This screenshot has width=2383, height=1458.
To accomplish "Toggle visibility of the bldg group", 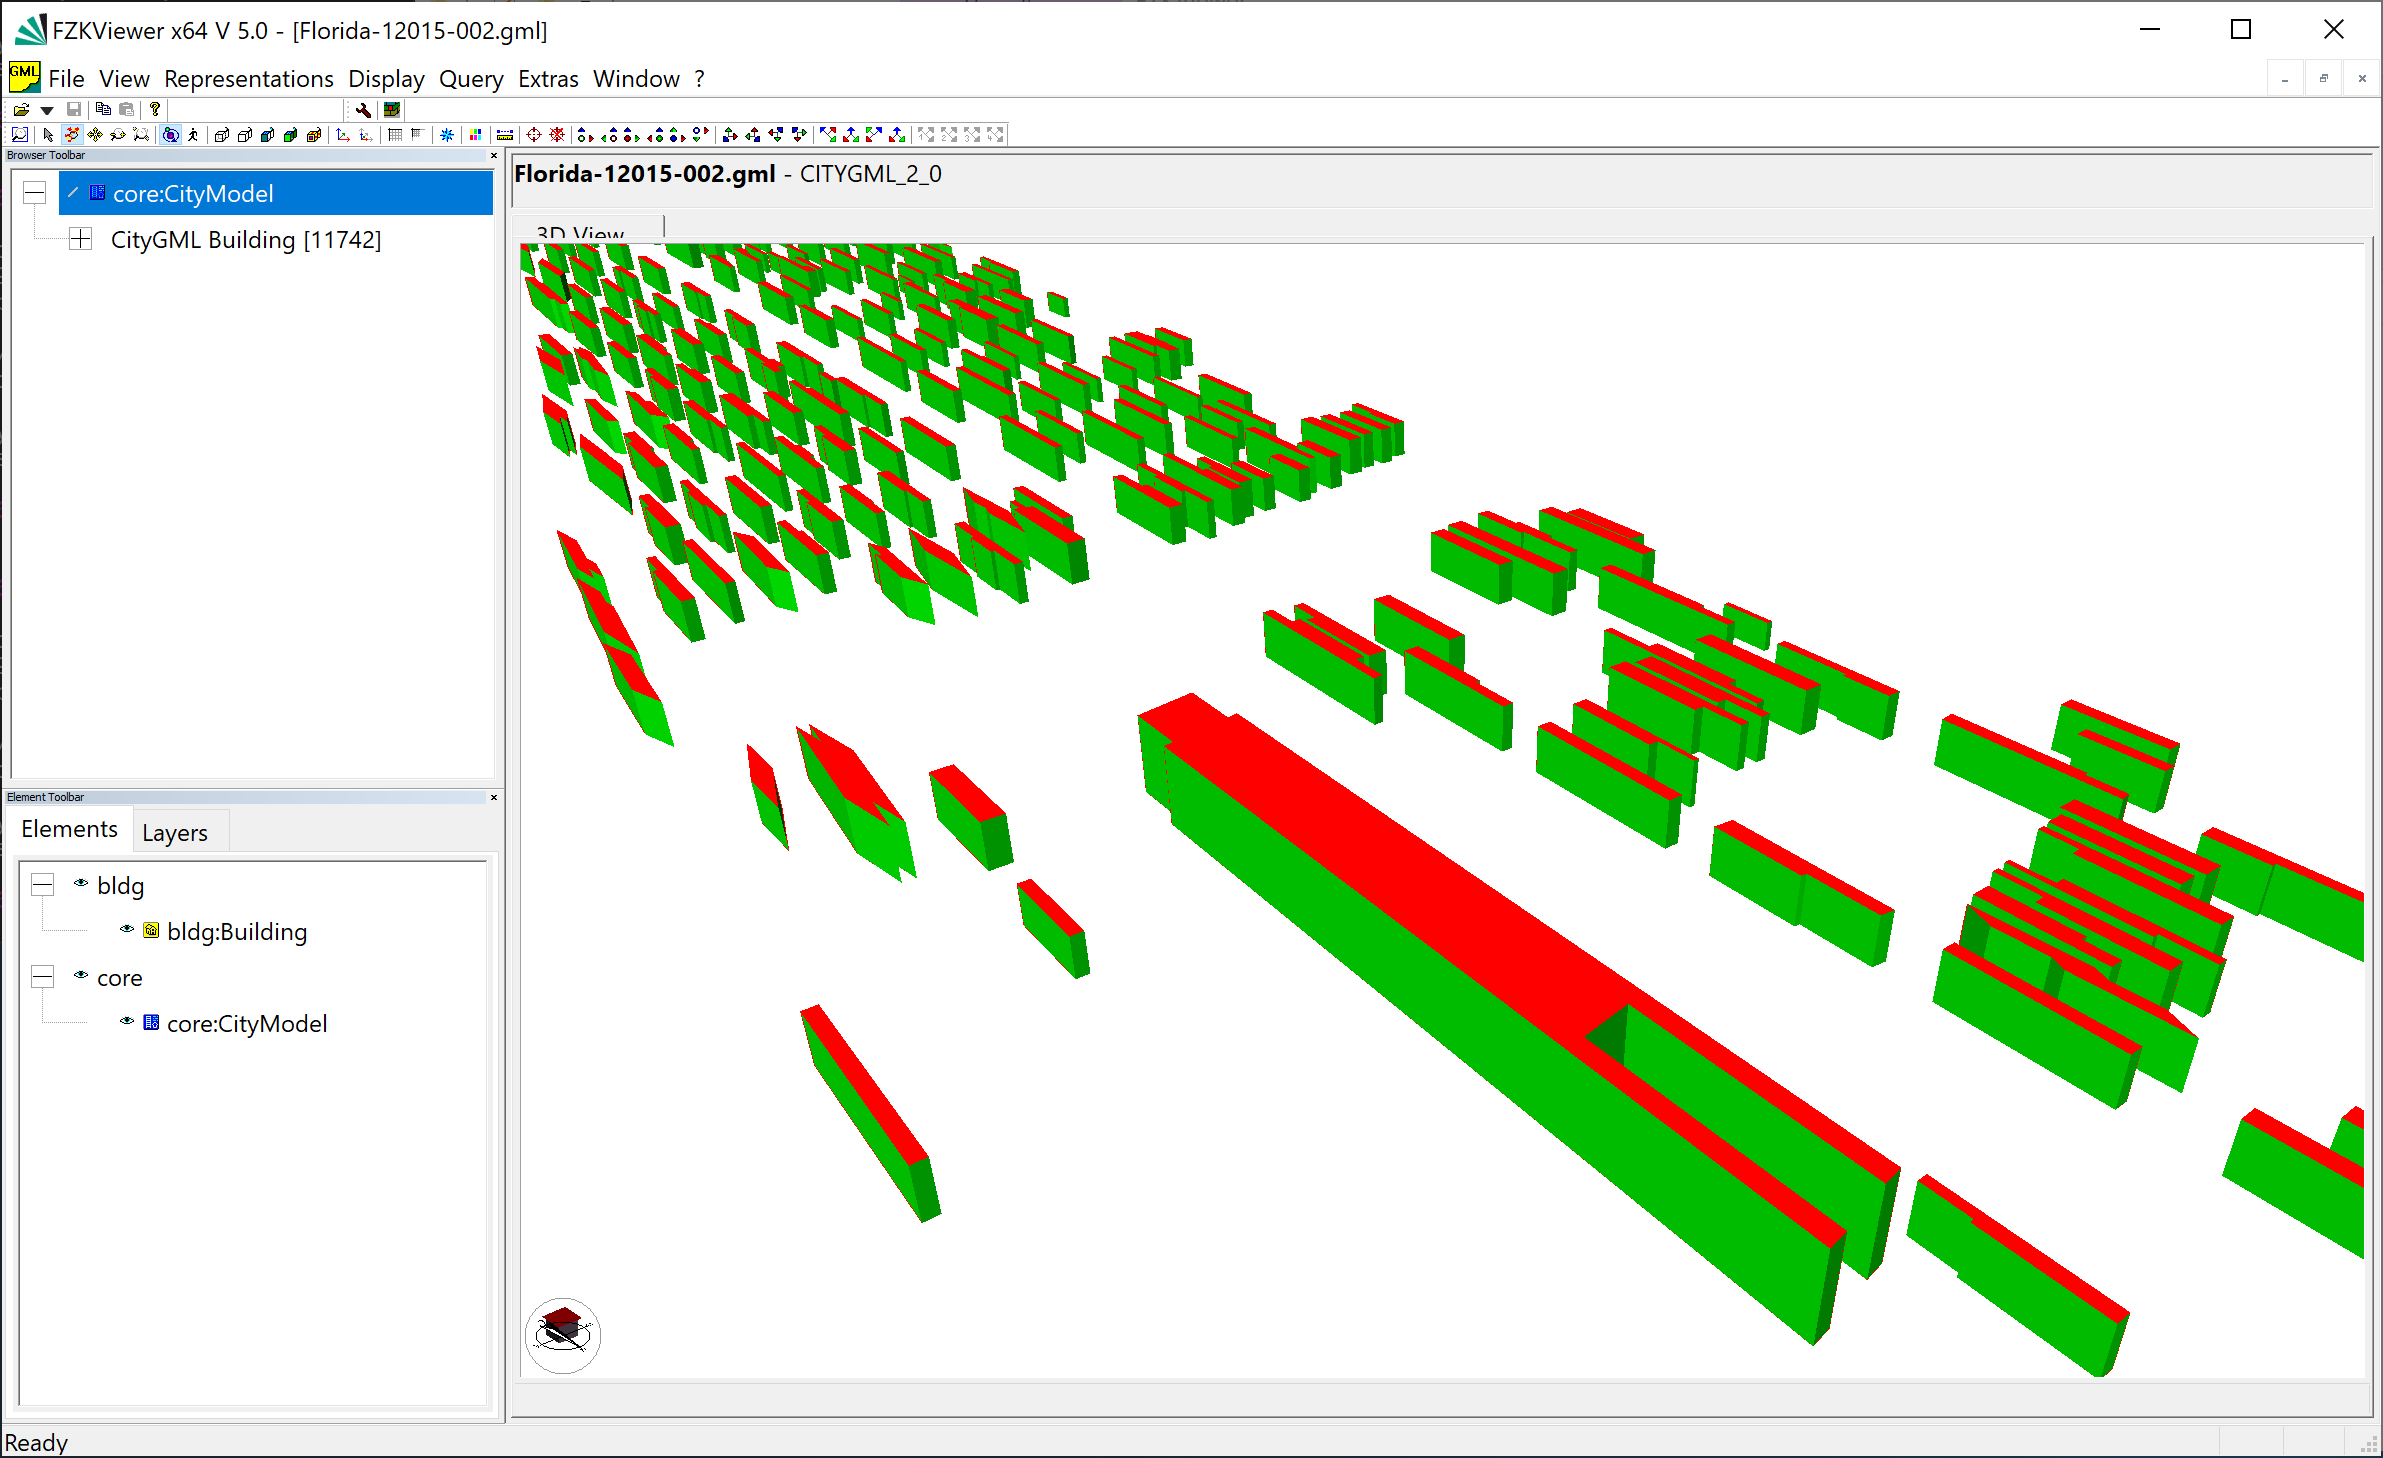I will click(x=80, y=883).
